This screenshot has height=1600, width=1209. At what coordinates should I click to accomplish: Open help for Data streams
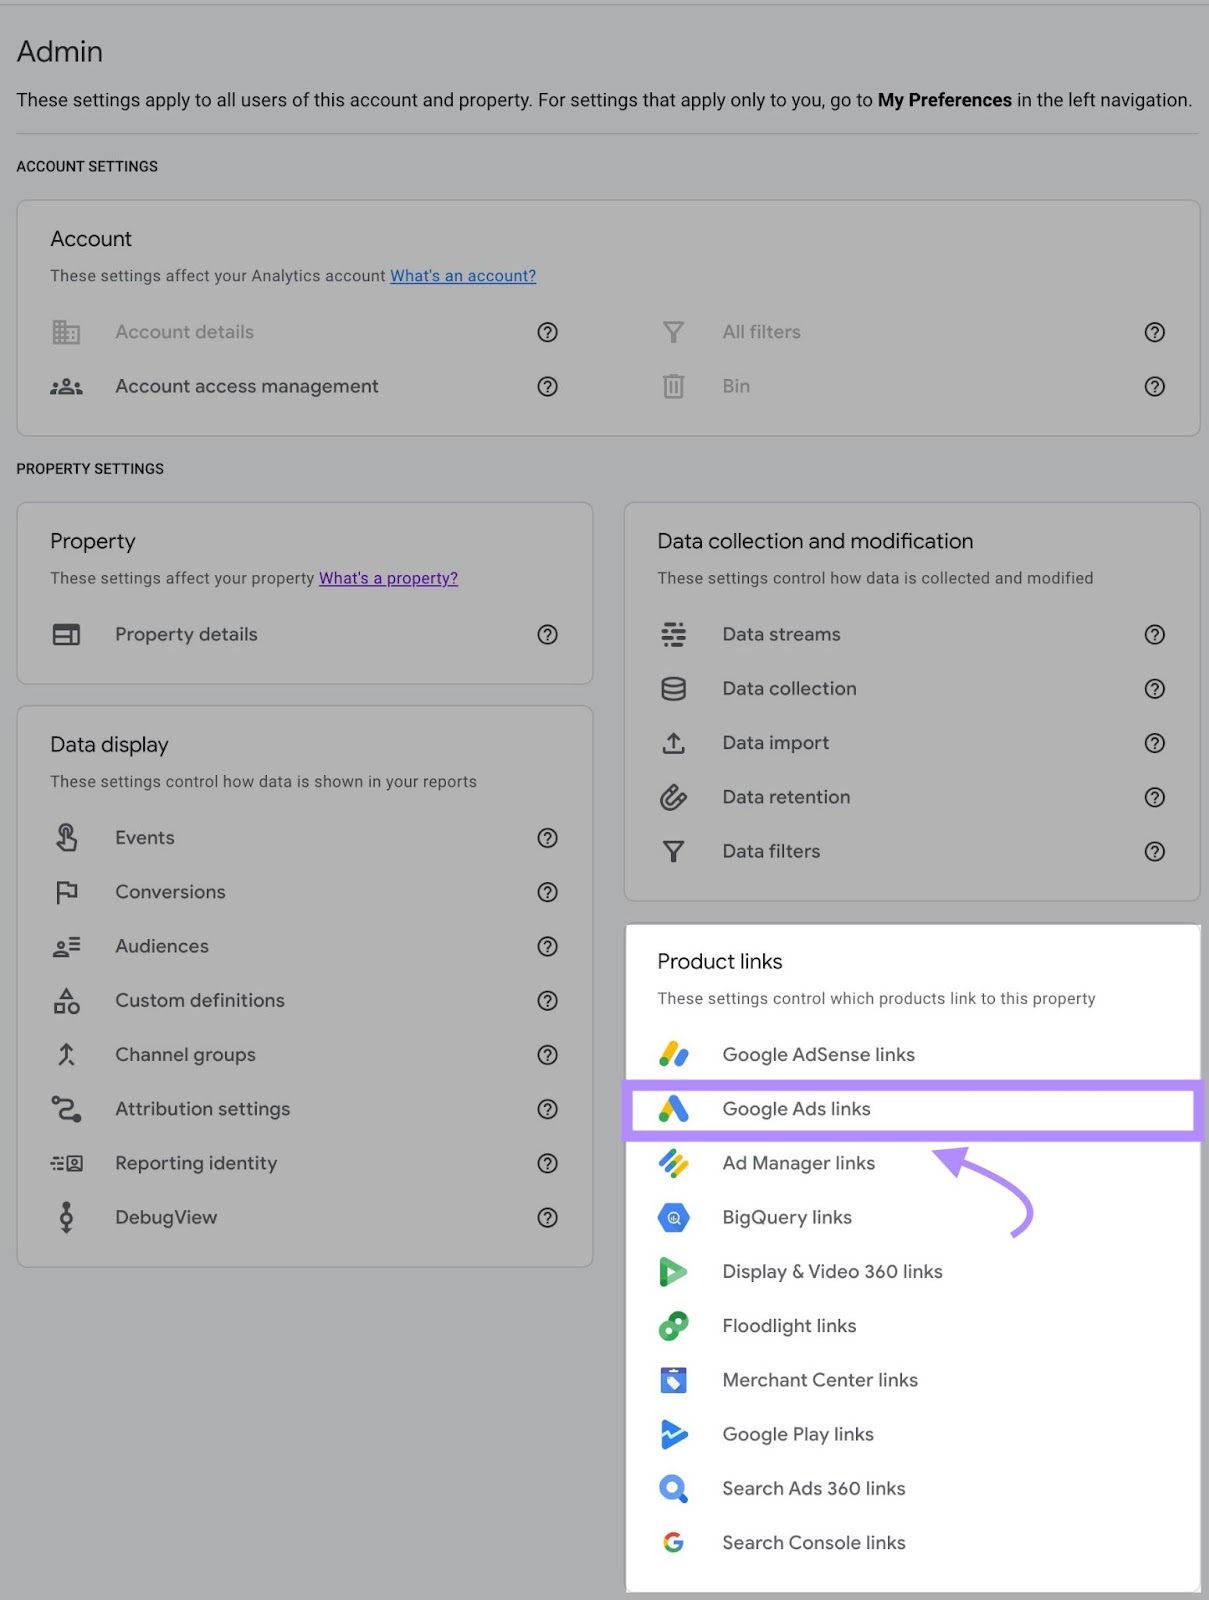pyautogui.click(x=1155, y=634)
